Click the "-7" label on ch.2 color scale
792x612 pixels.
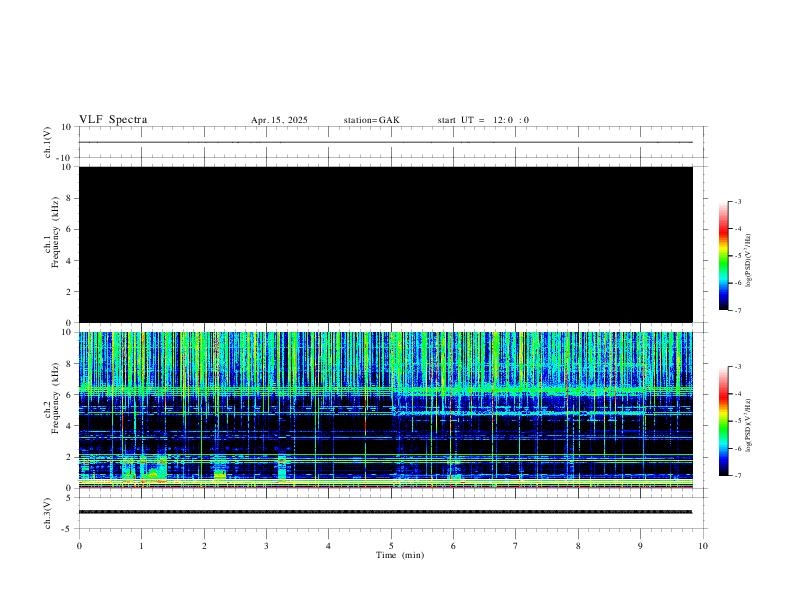738,475
